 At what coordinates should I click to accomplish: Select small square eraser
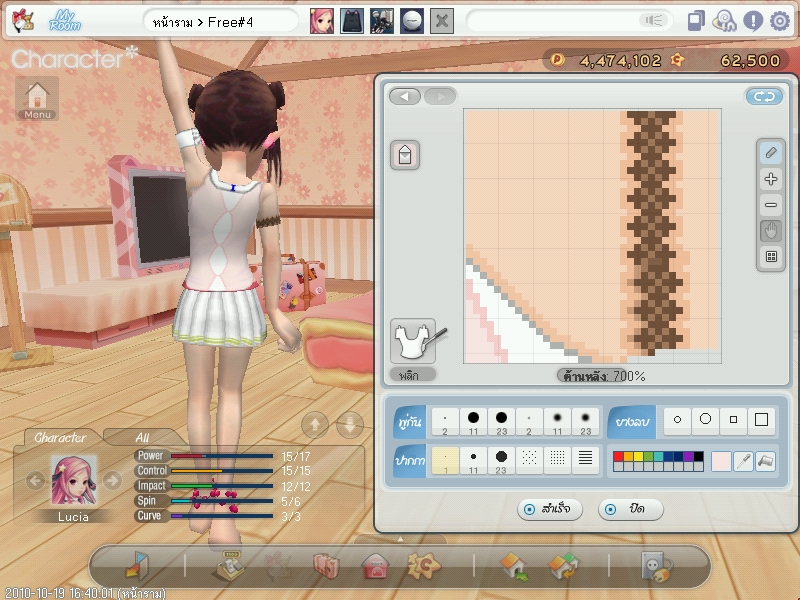(x=734, y=420)
